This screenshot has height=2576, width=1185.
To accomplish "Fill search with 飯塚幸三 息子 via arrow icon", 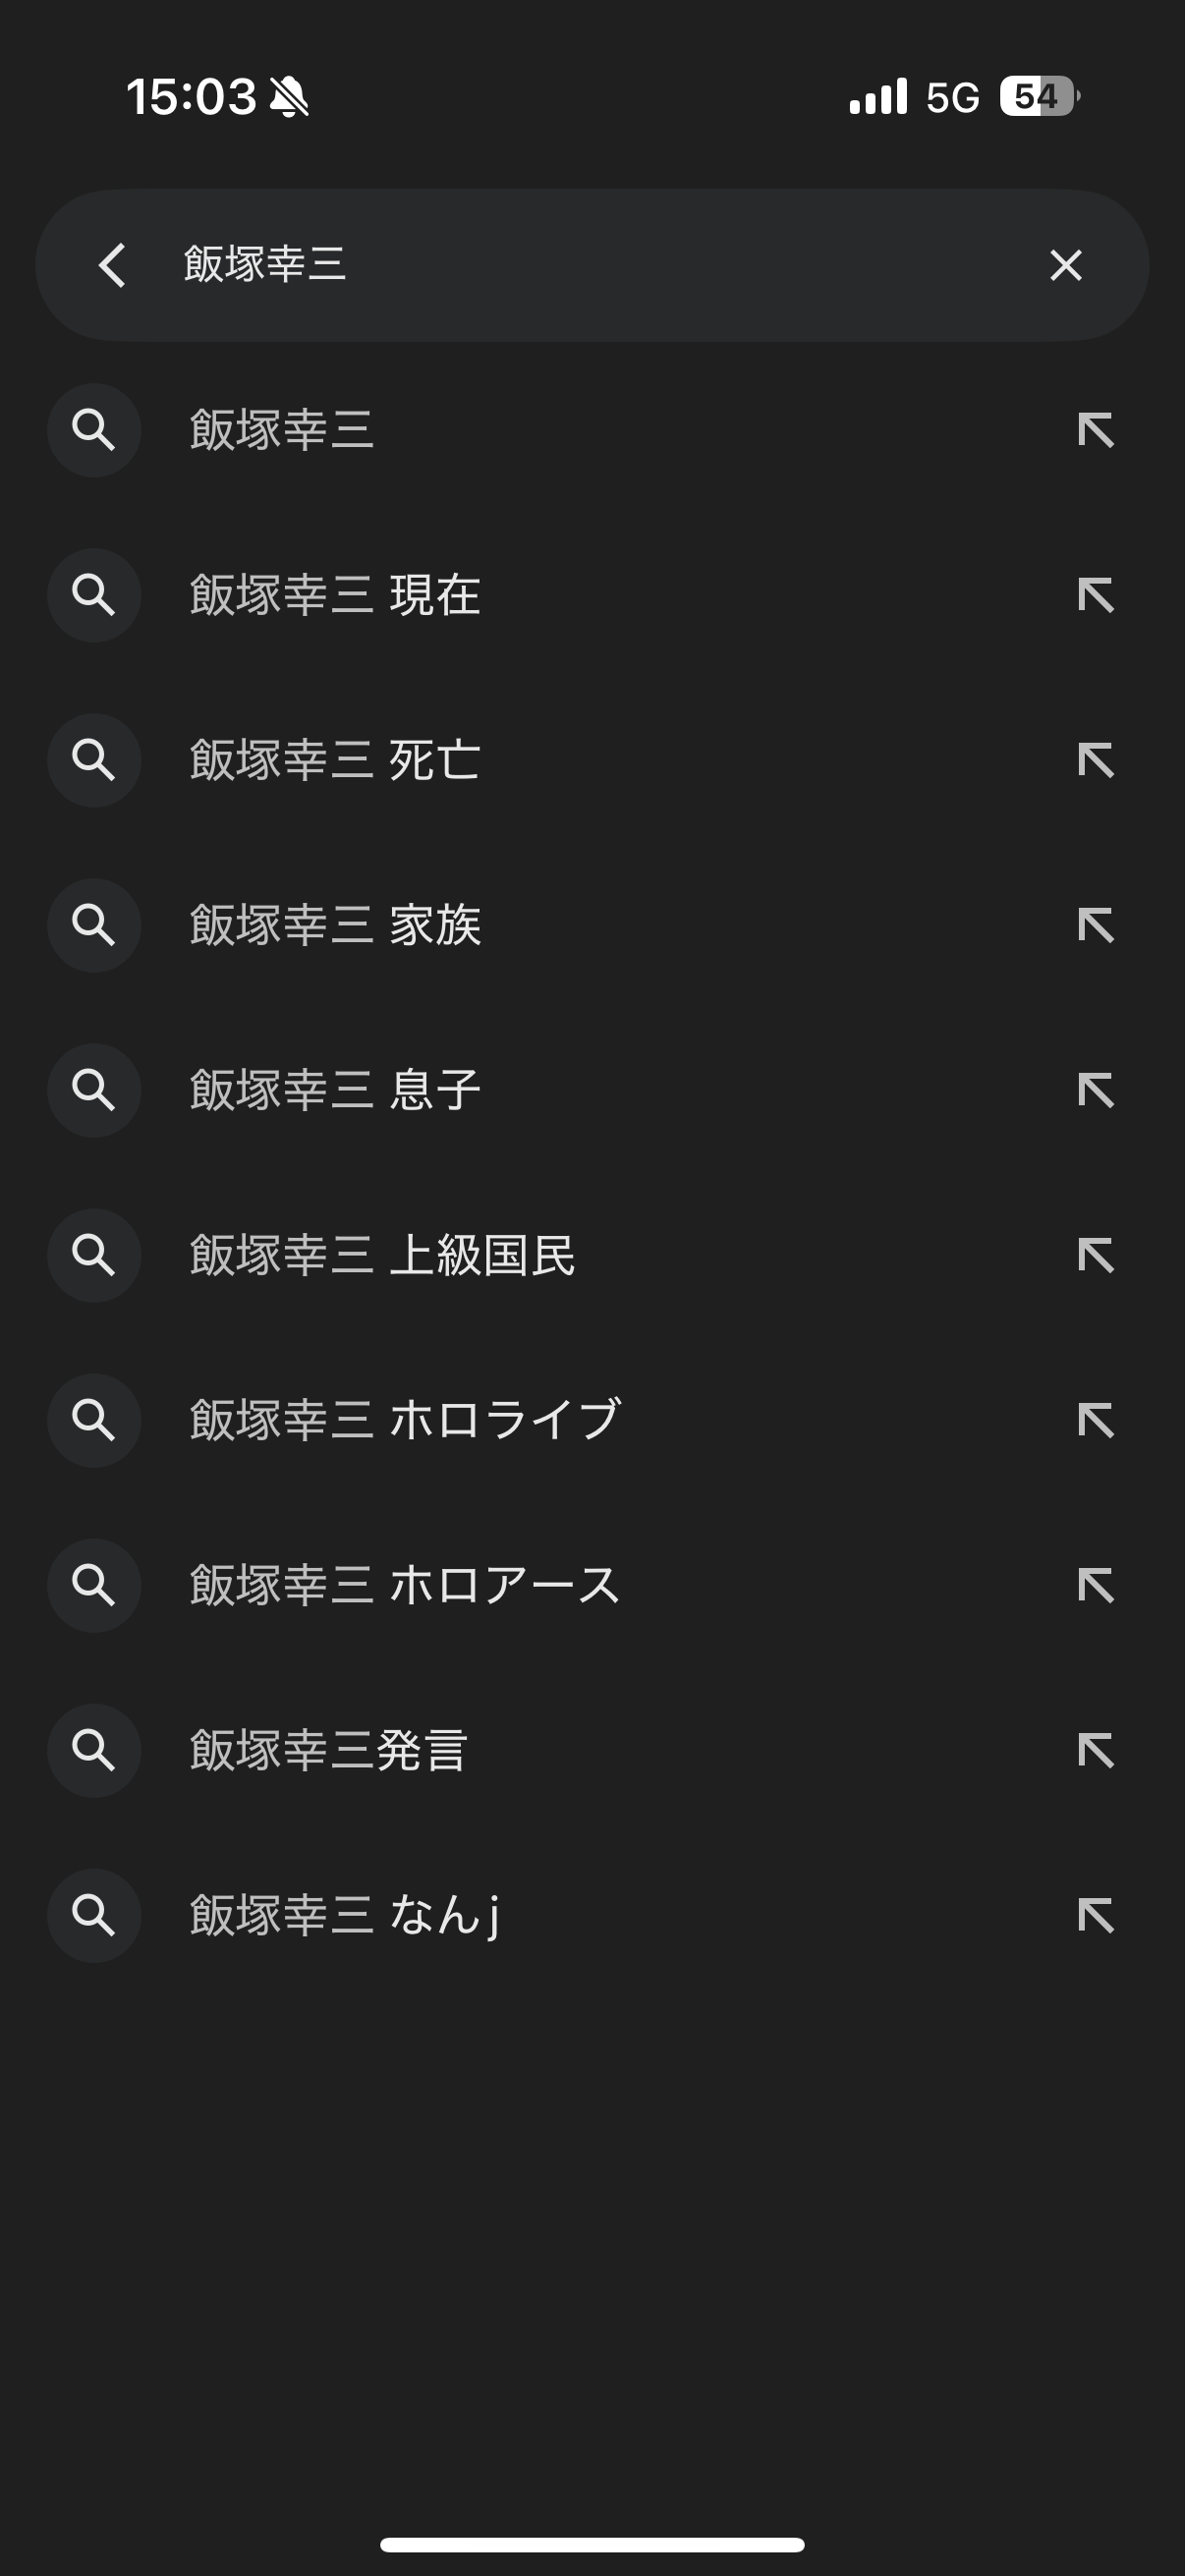I will coord(1096,1090).
